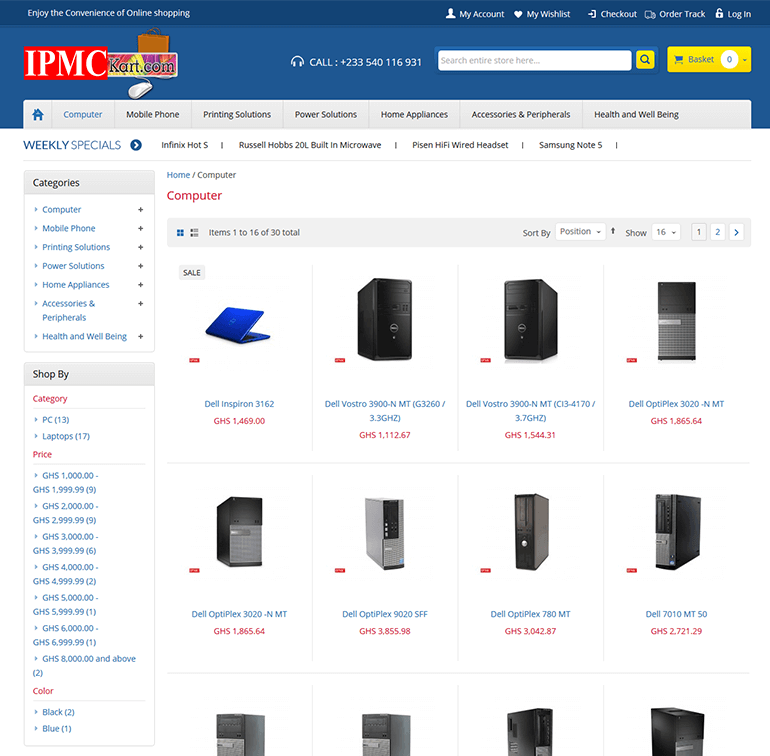
Task: Click the My Account person icon
Action: (x=450, y=13)
